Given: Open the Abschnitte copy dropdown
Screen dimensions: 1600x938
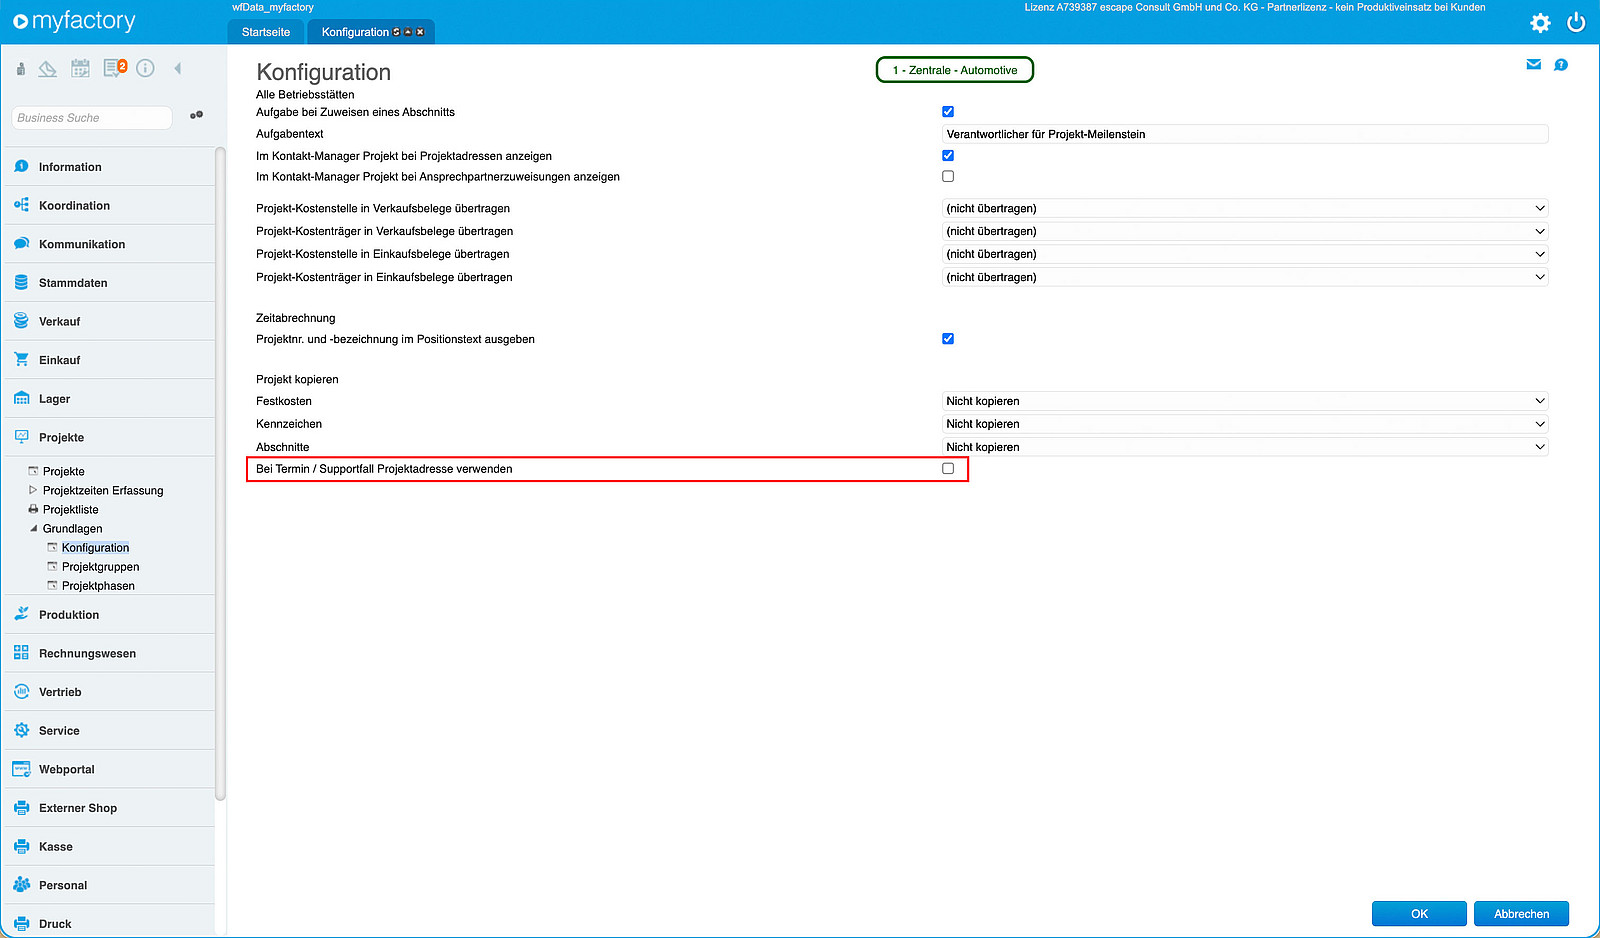Looking at the screenshot, I should pyautogui.click(x=1245, y=447).
